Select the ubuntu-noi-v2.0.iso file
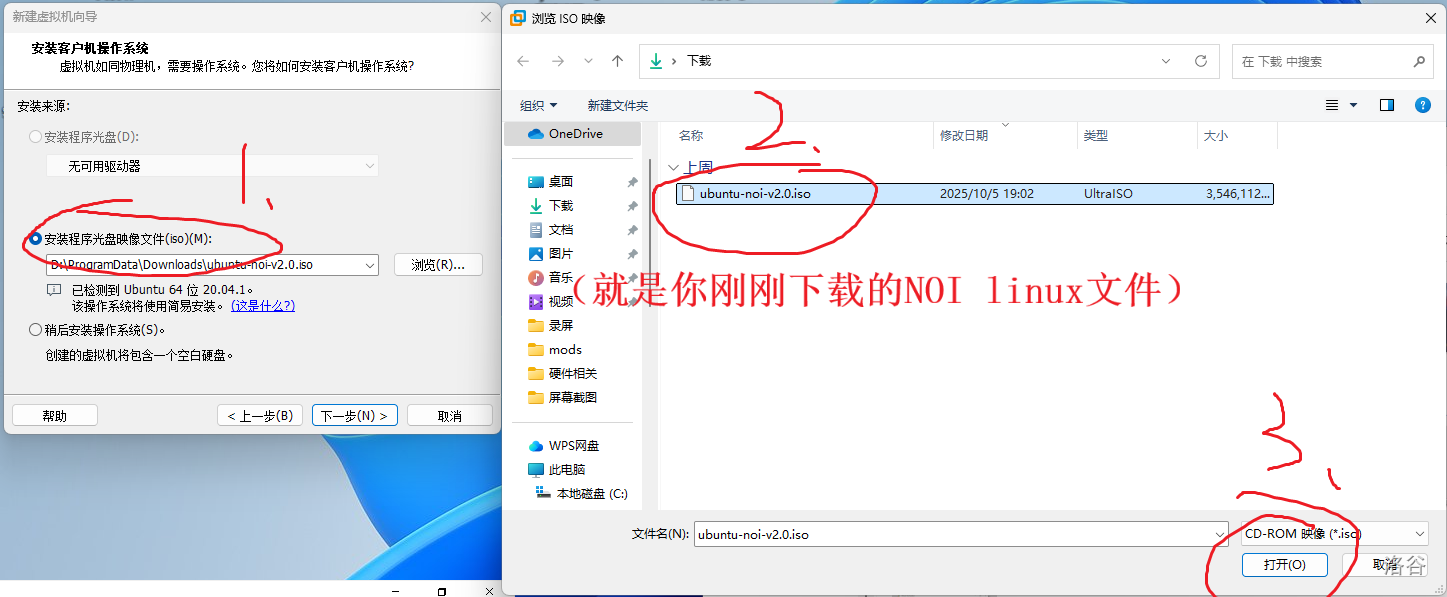This screenshot has width=1447, height=597. (x=755, y=194)
